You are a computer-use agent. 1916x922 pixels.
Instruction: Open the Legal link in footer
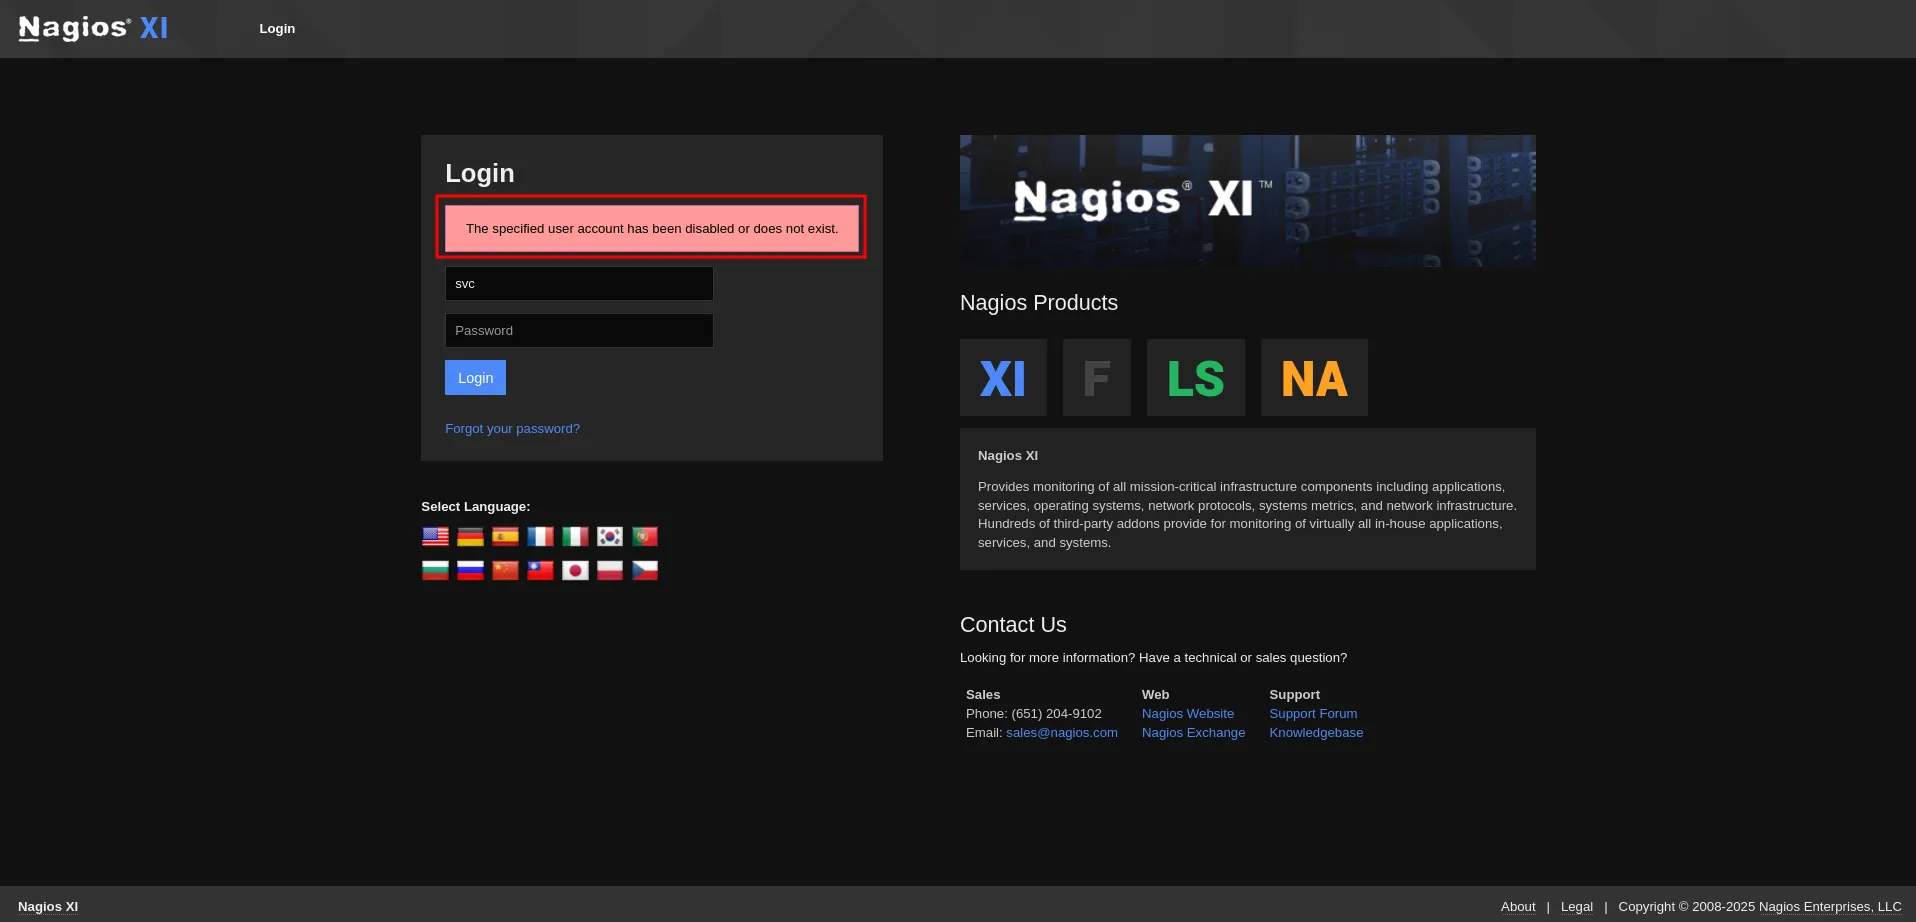1577,907
